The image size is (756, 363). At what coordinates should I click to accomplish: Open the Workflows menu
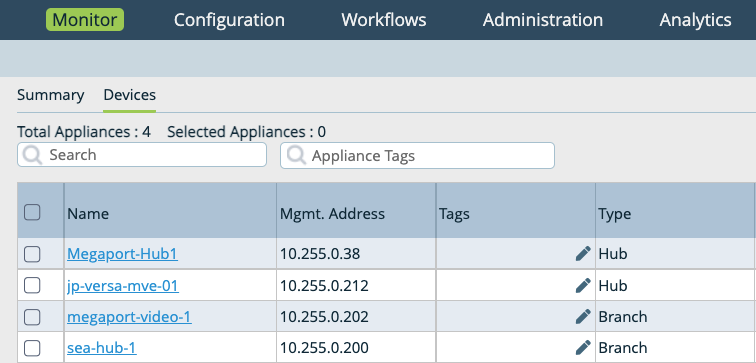click(x=384, y=20)
